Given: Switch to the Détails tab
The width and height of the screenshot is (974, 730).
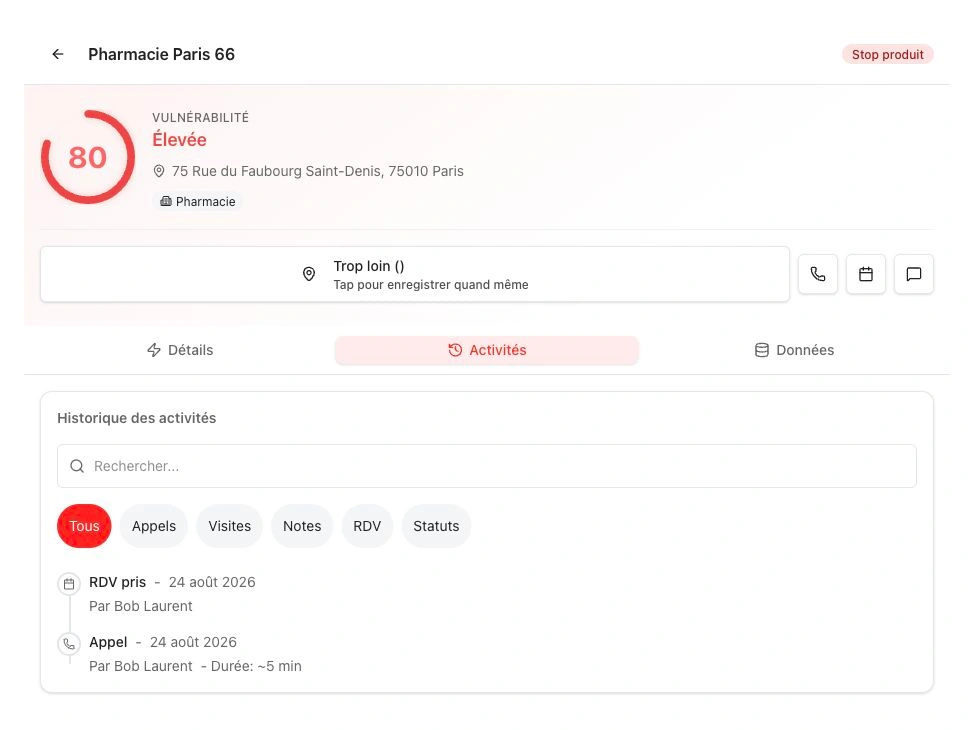Looking at the screenshot, I should click(x=180, y=350).
